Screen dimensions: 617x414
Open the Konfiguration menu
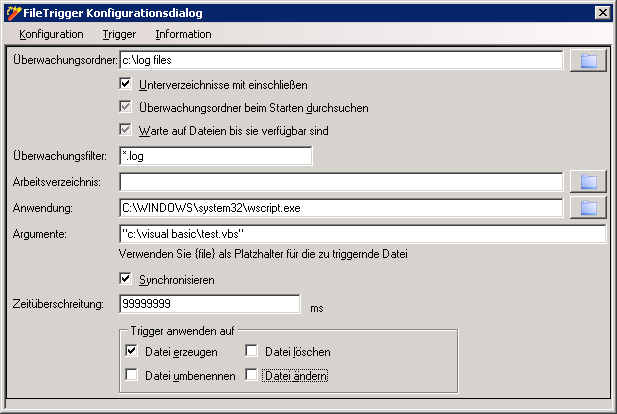click(x=51, y=34)
